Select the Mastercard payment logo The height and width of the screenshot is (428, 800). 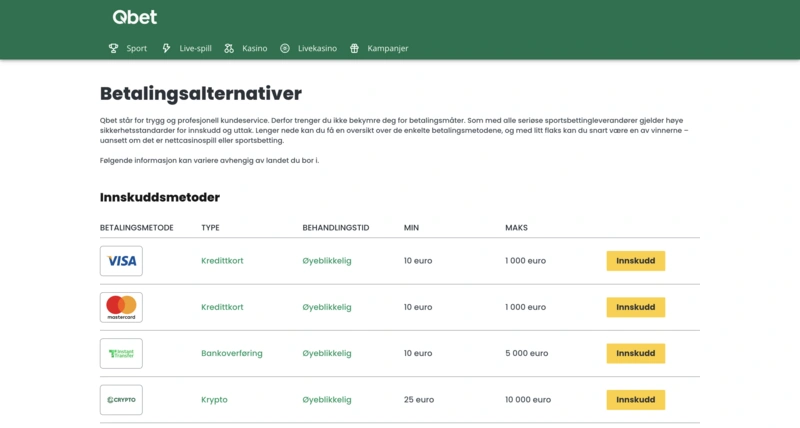coord(121,307)
